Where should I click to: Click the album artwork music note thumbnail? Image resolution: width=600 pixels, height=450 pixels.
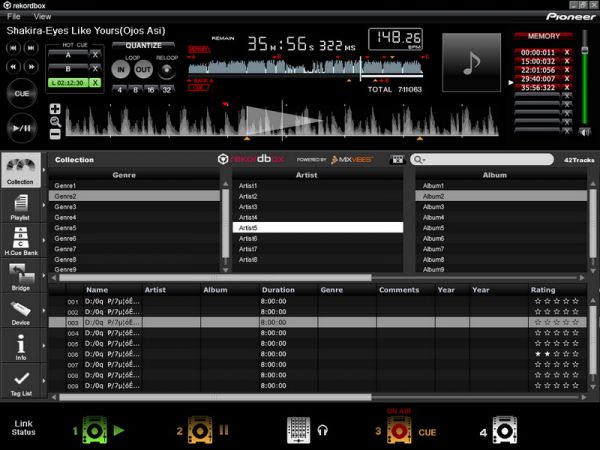point(471,62)
